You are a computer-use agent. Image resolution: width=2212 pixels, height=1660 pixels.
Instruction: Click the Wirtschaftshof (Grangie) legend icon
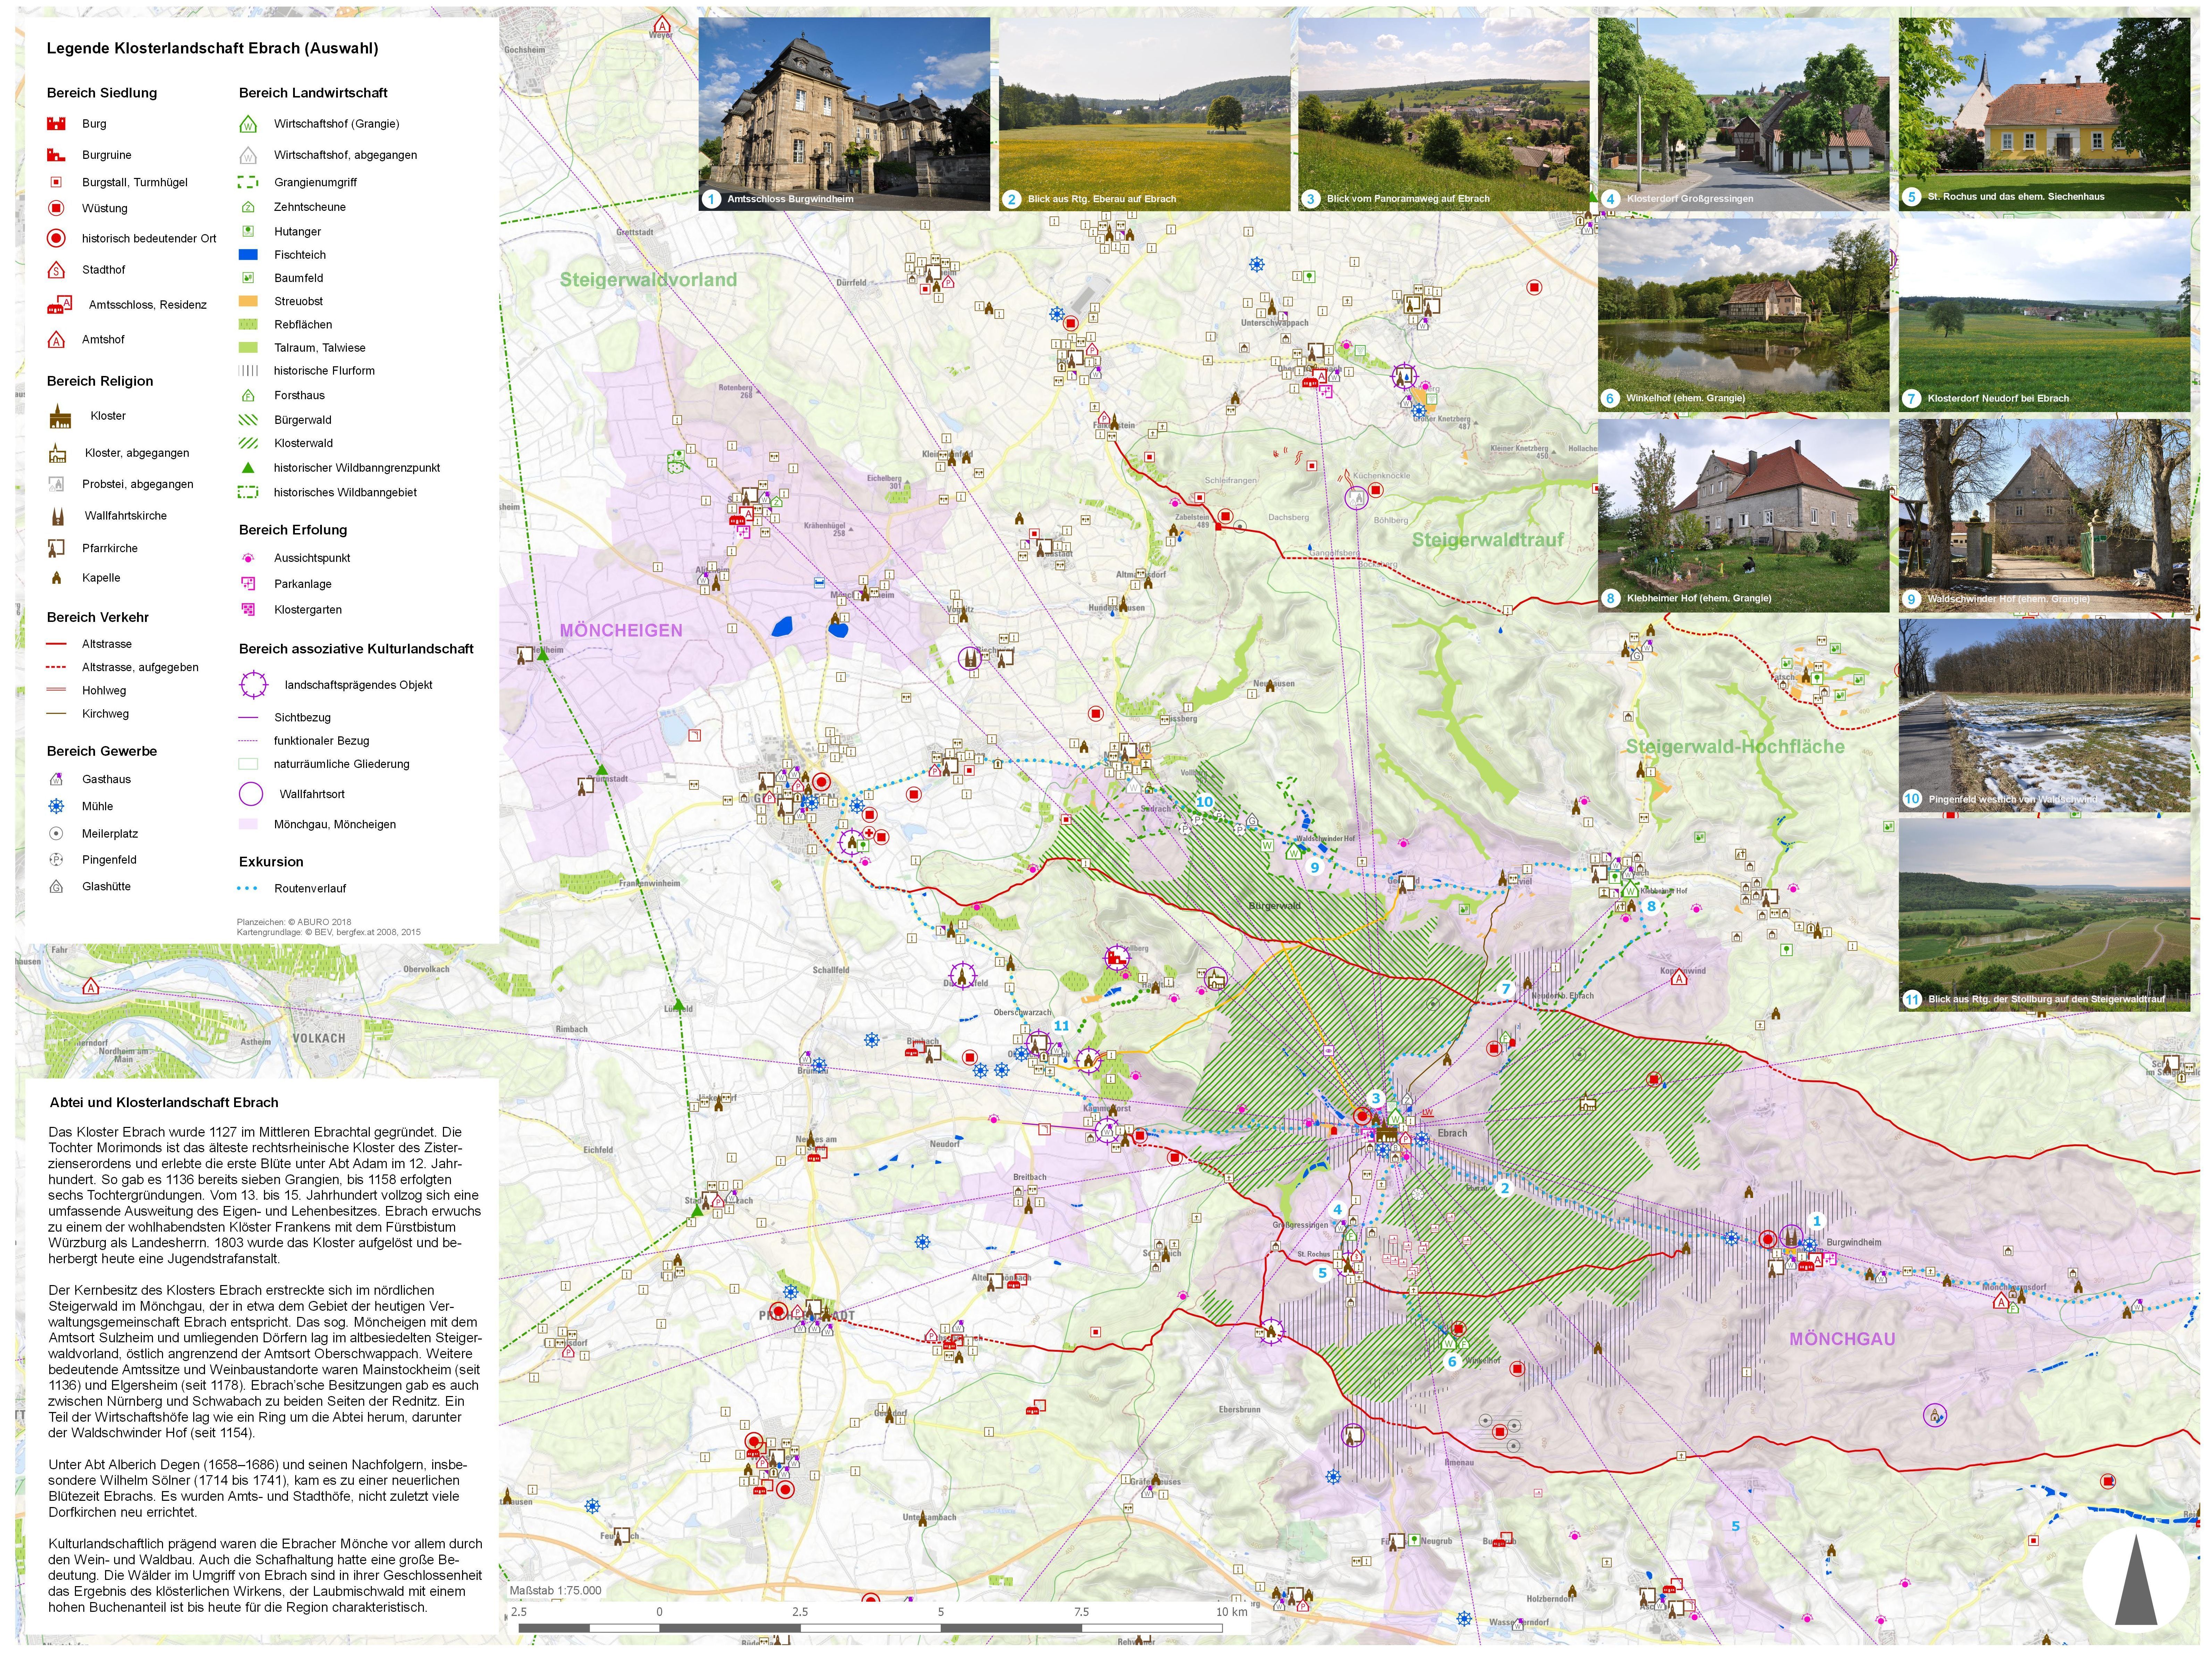248,125
